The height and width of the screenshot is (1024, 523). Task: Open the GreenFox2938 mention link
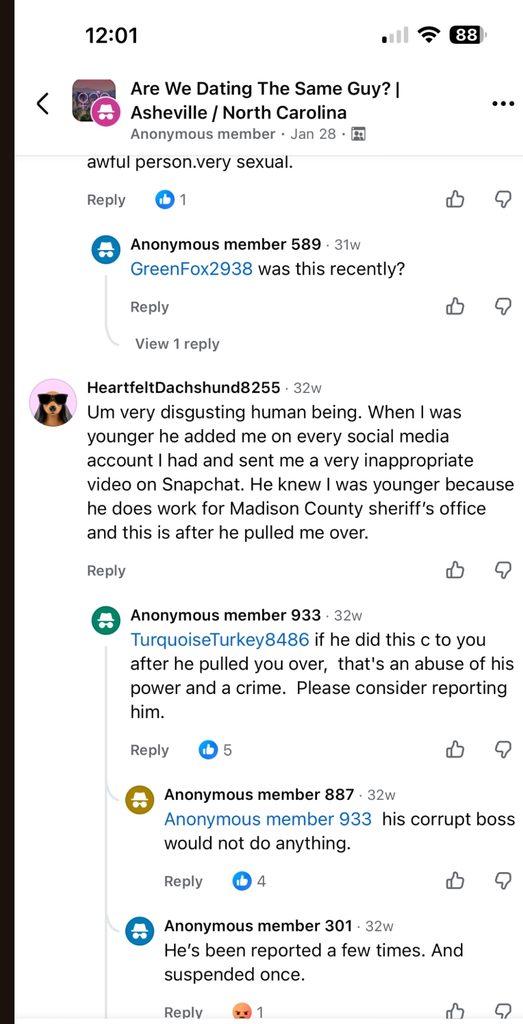point(191,268)
